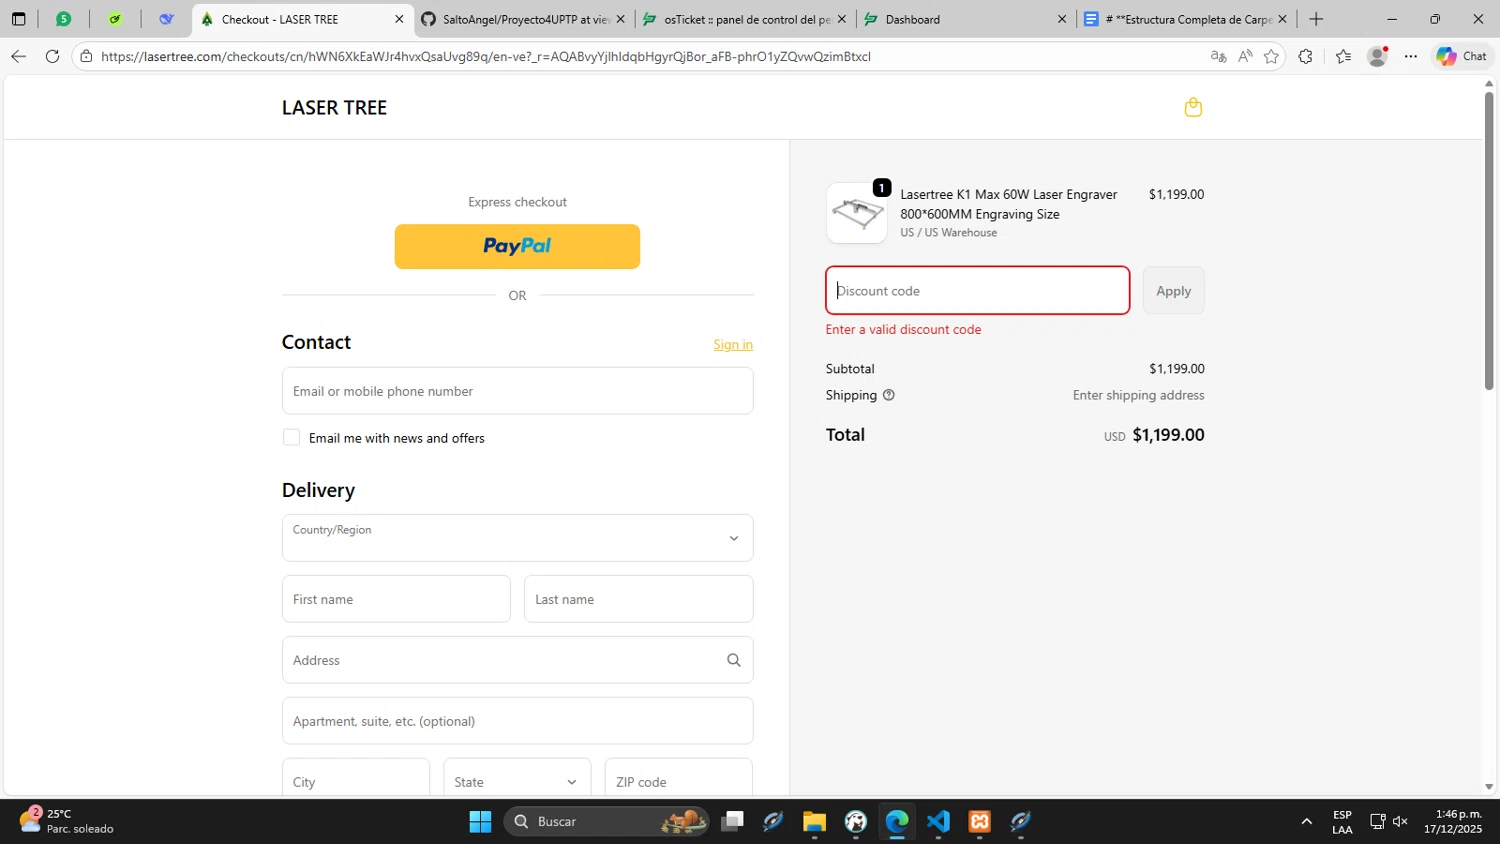
Task: Switch the ESP LAA input language
Action: click(1342, 821)
